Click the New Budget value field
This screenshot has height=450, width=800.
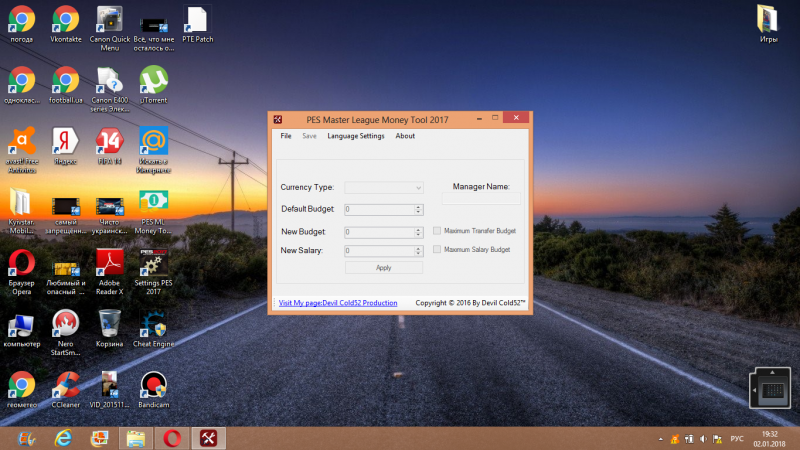click(379, 232)
